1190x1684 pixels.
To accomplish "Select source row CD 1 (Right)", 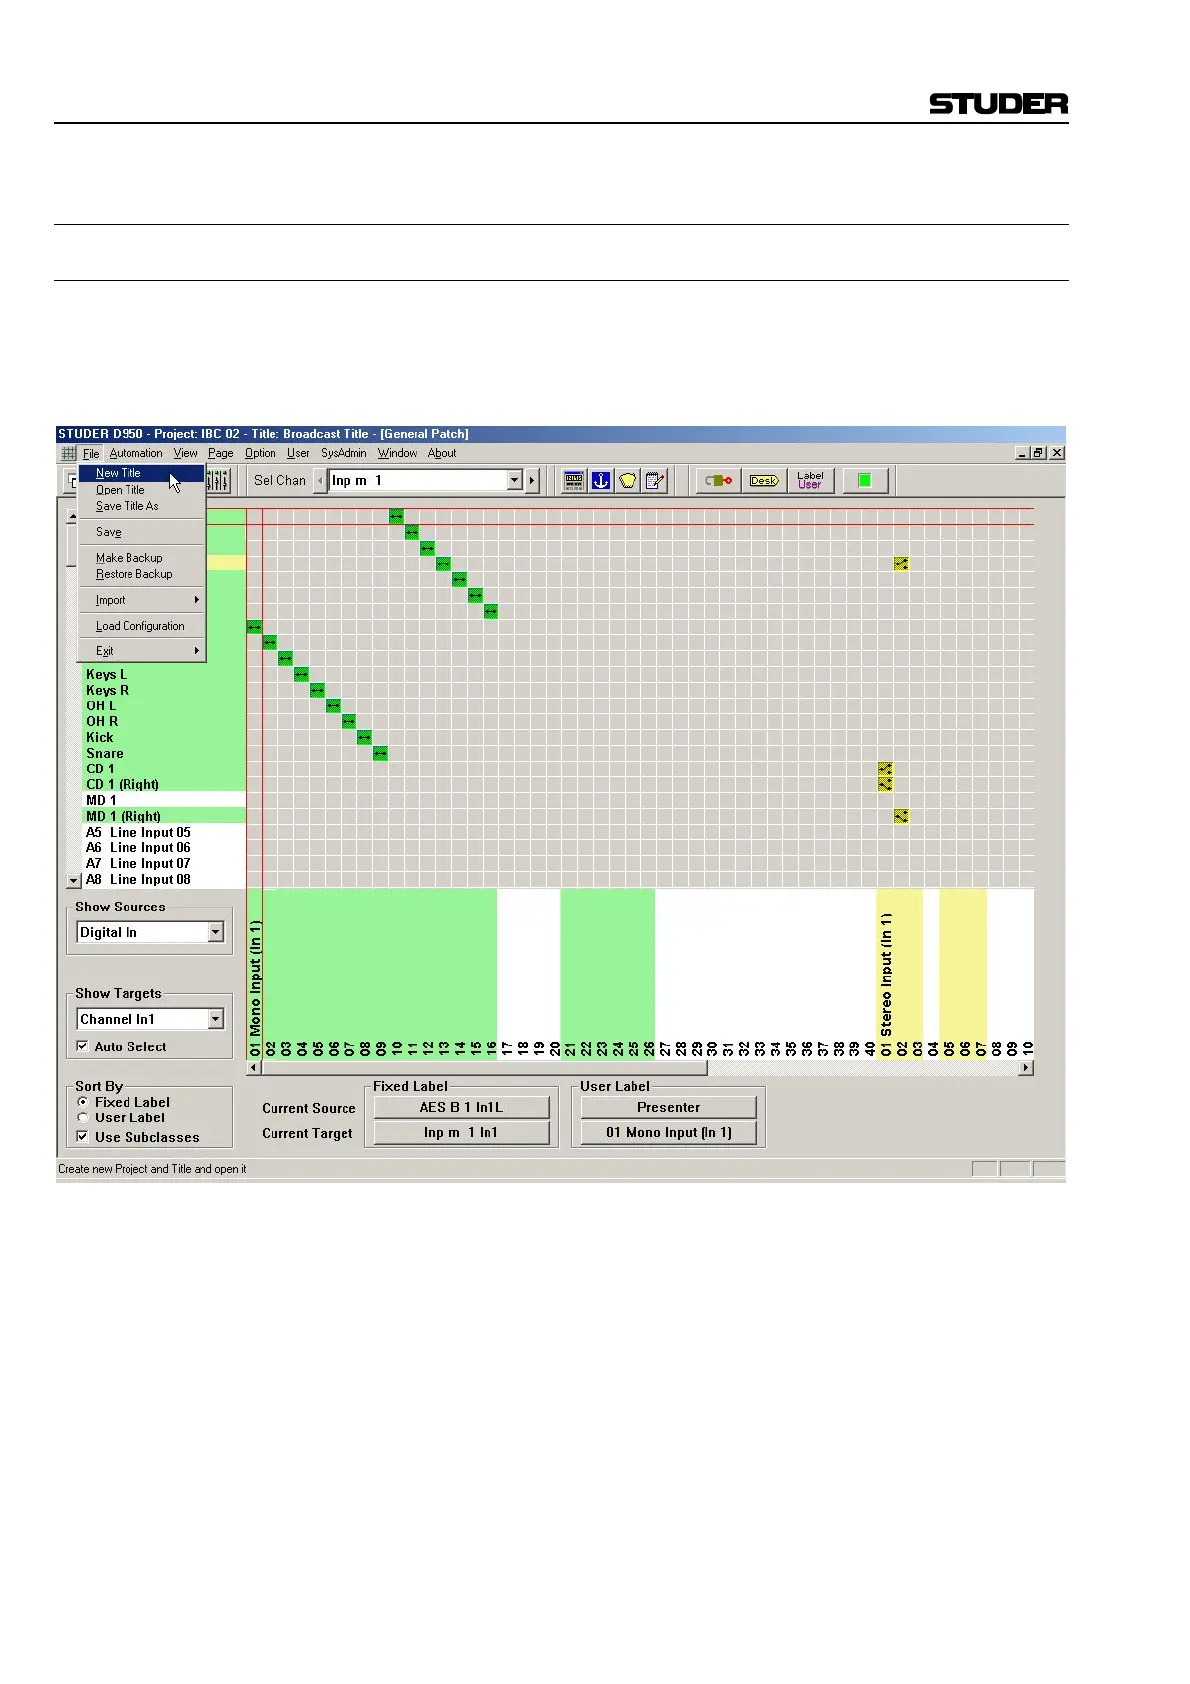I will pos(164,784).
